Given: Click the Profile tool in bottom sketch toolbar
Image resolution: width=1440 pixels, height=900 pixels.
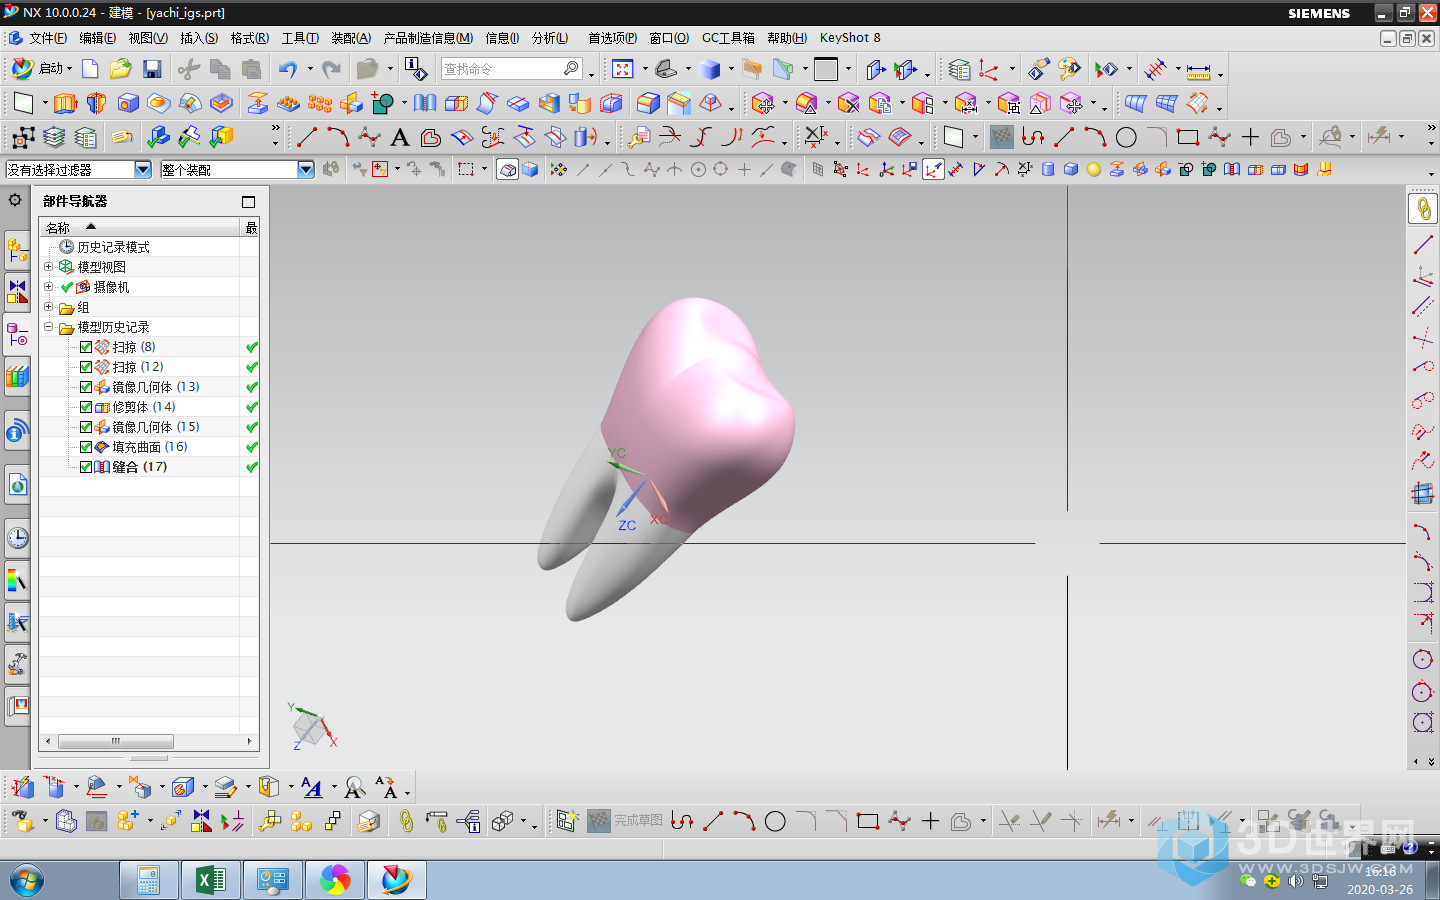Looking at the screenshot, I should point(682,821).
